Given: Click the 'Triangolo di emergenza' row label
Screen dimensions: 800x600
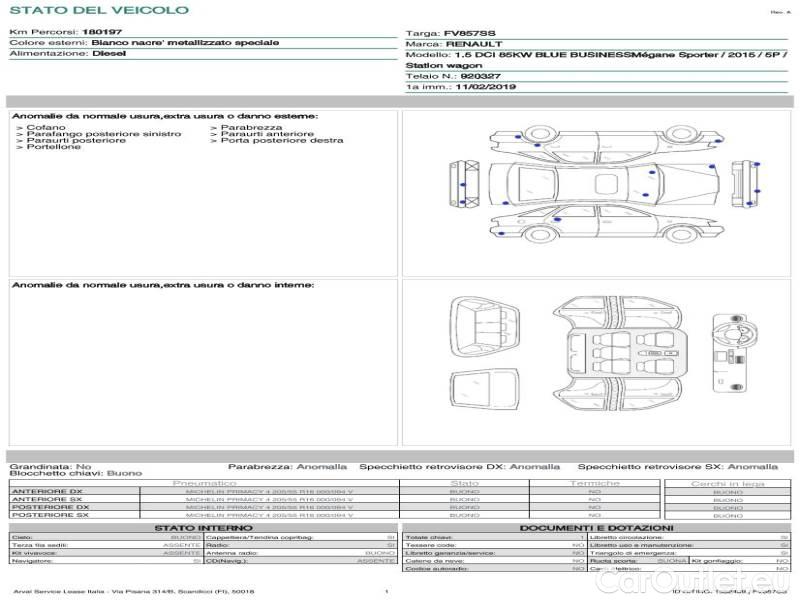Looking at the screenshot, I should point(633,553).
